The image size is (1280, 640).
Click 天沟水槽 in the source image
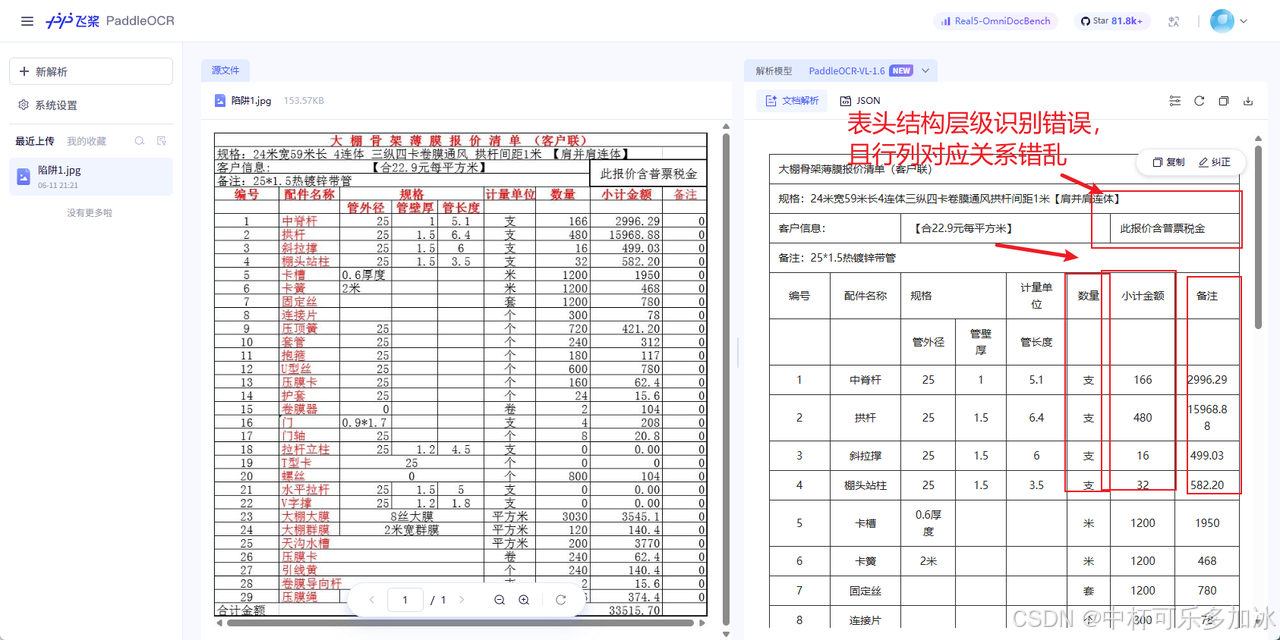305,543
